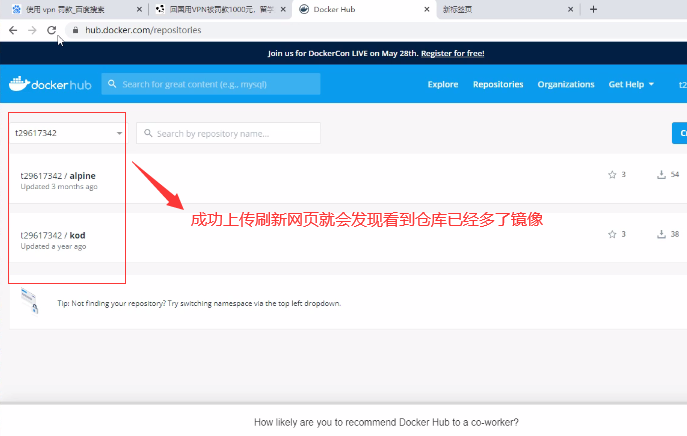Click the download icon on the kod row
Screen dimensions: 687x436
click(x=661, y=234)
